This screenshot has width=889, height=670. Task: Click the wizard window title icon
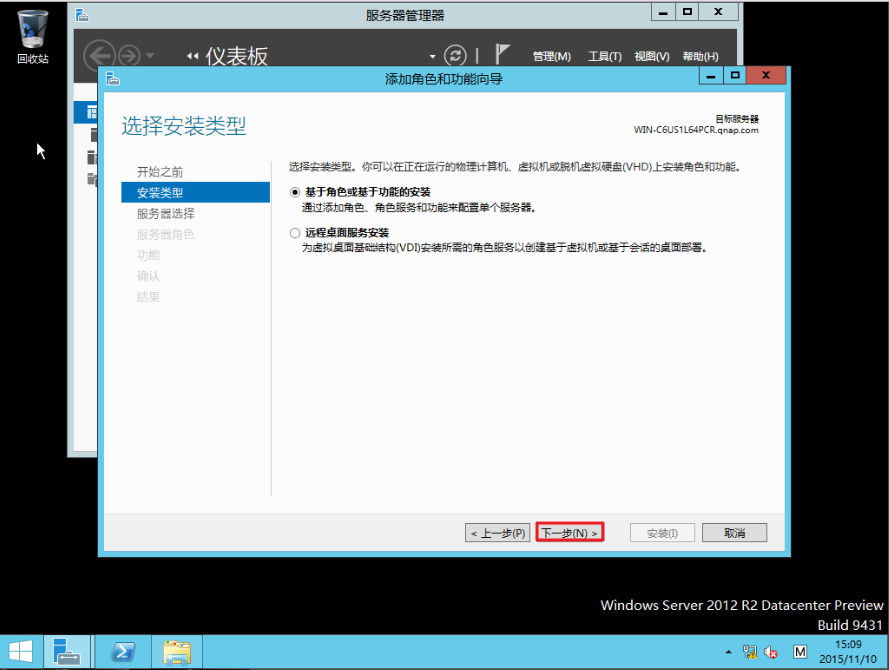coord(113,79)
